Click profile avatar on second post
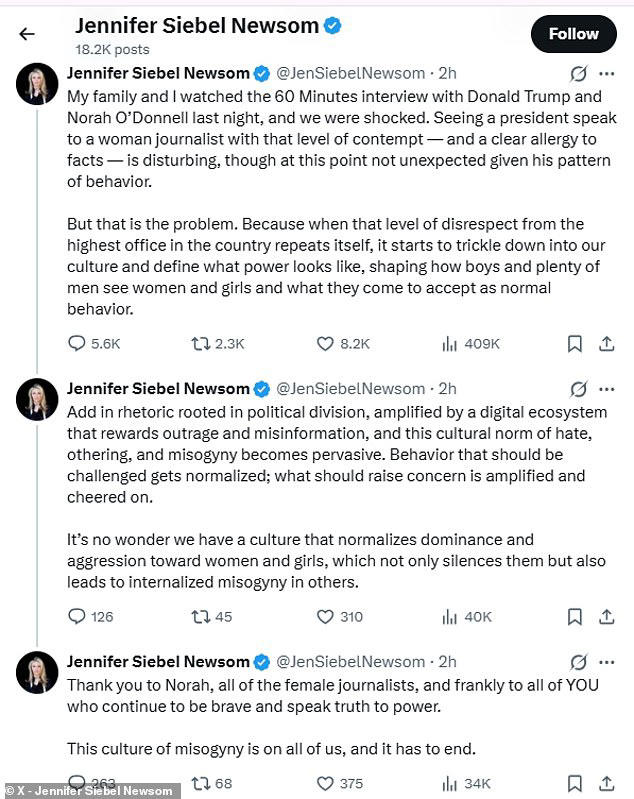The image size is (634, 799). tap(37, 400)
